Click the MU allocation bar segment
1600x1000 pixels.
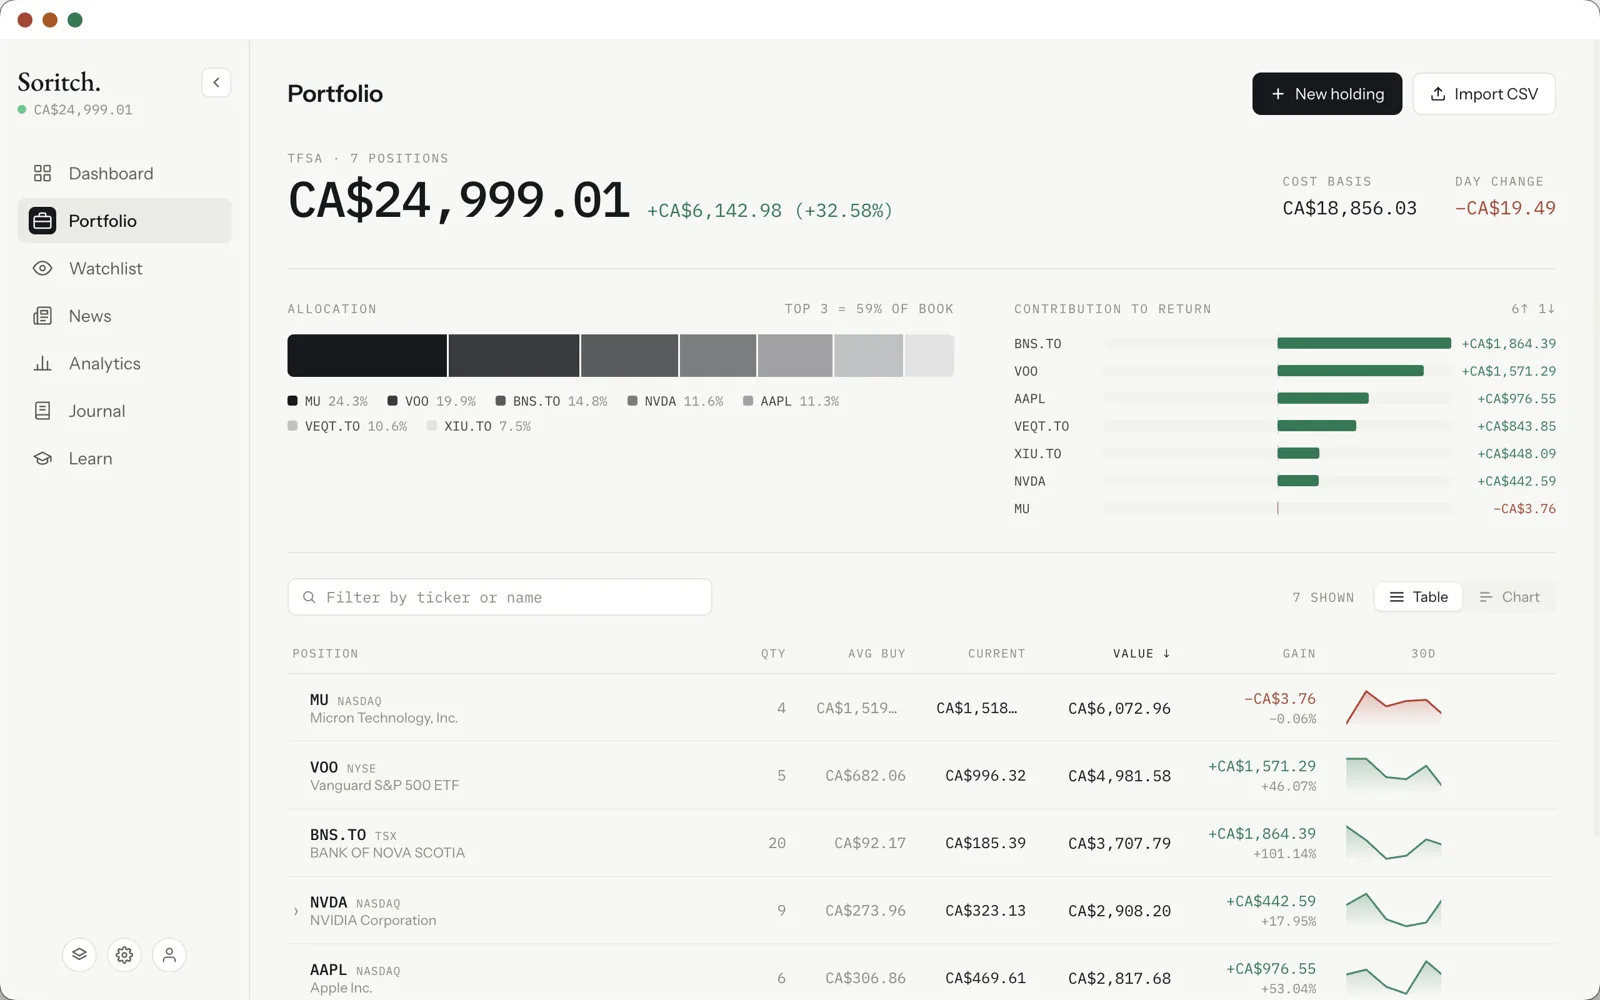pos(367,356)
